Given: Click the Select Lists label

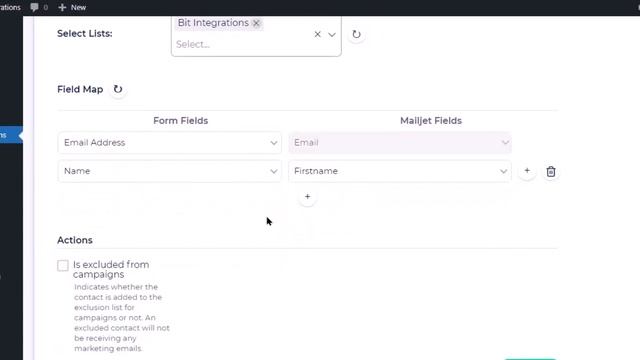Looking at the screenshot, I should click(x=84, y=33).
